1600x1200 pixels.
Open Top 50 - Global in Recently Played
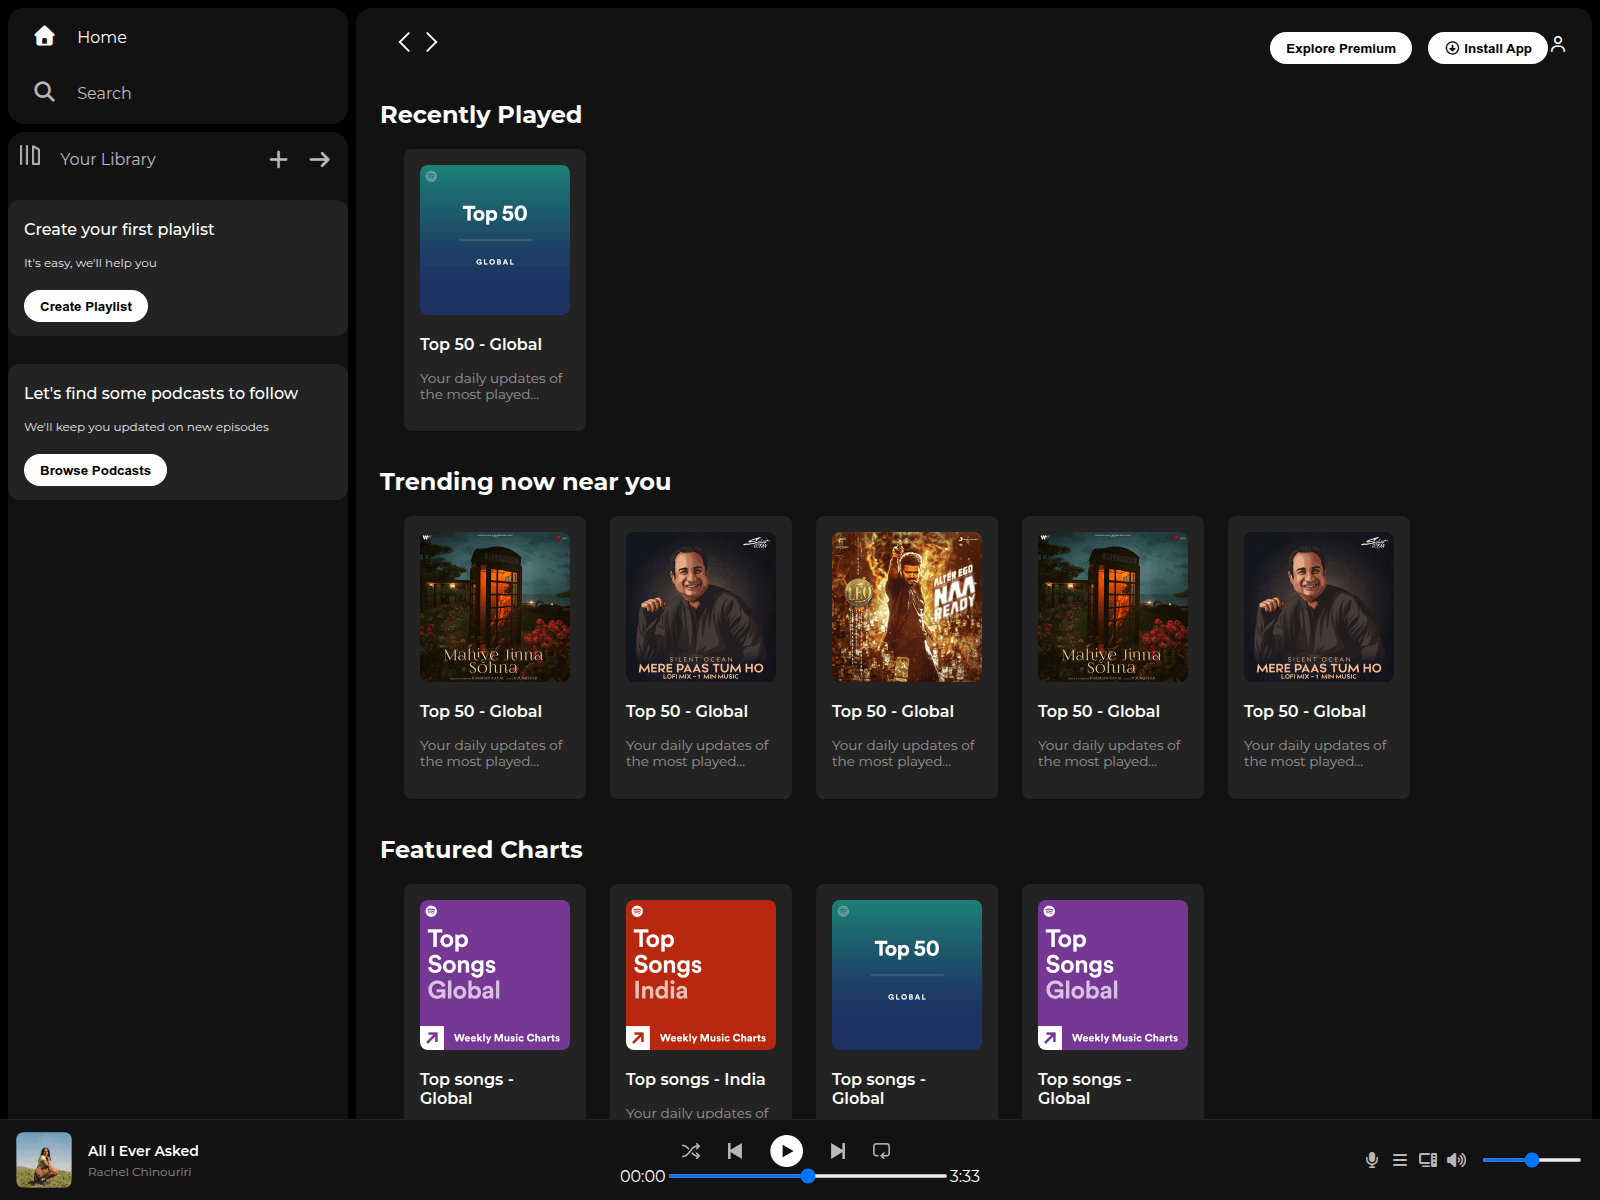[x=495, y=290]
